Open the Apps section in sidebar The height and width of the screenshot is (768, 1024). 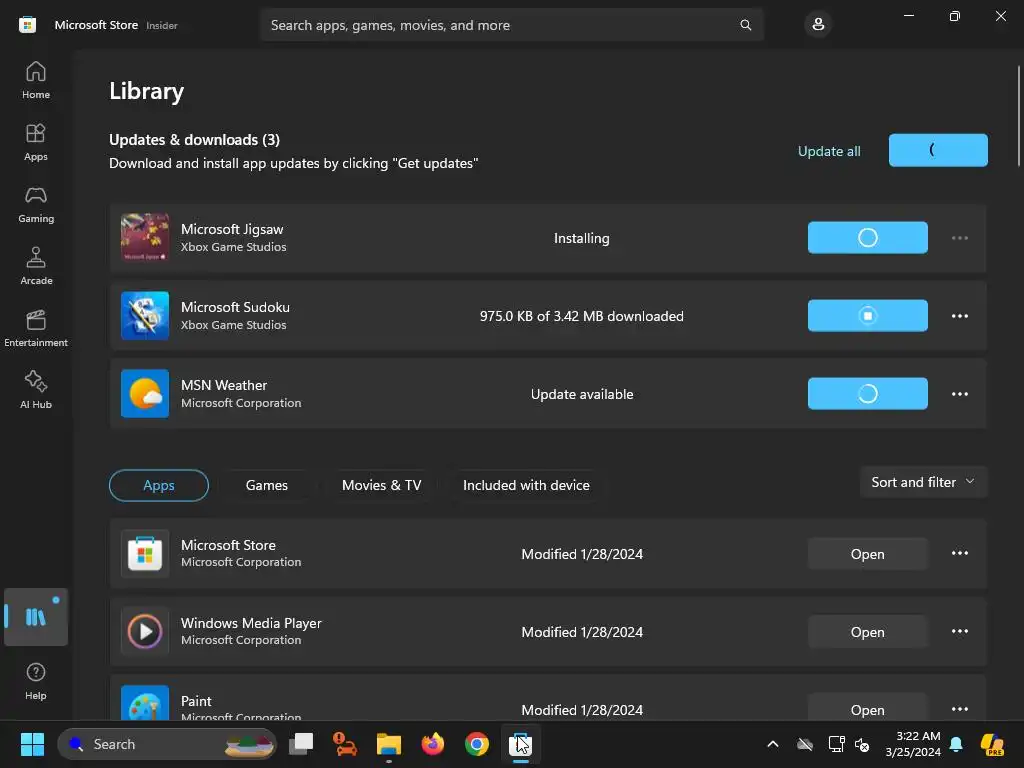click(36, 142)
